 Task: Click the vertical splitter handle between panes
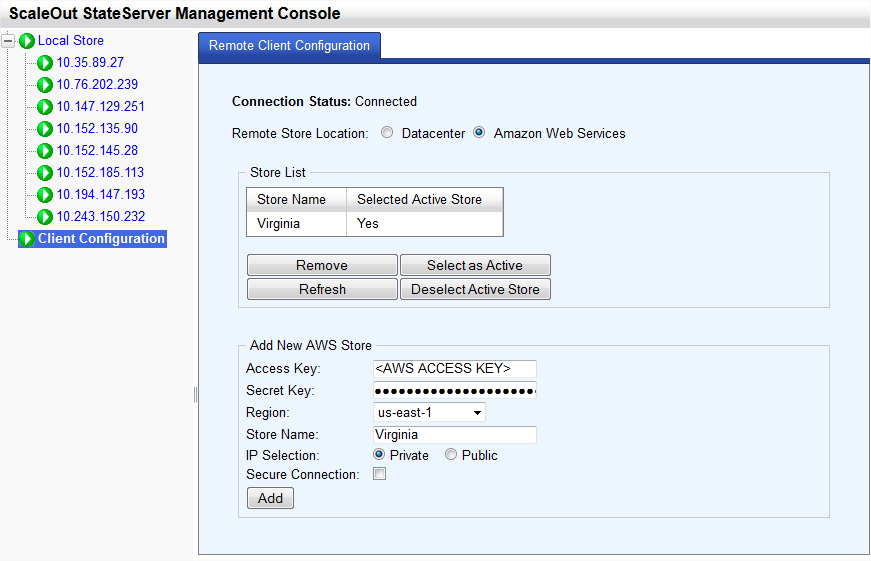coord(196,394)
